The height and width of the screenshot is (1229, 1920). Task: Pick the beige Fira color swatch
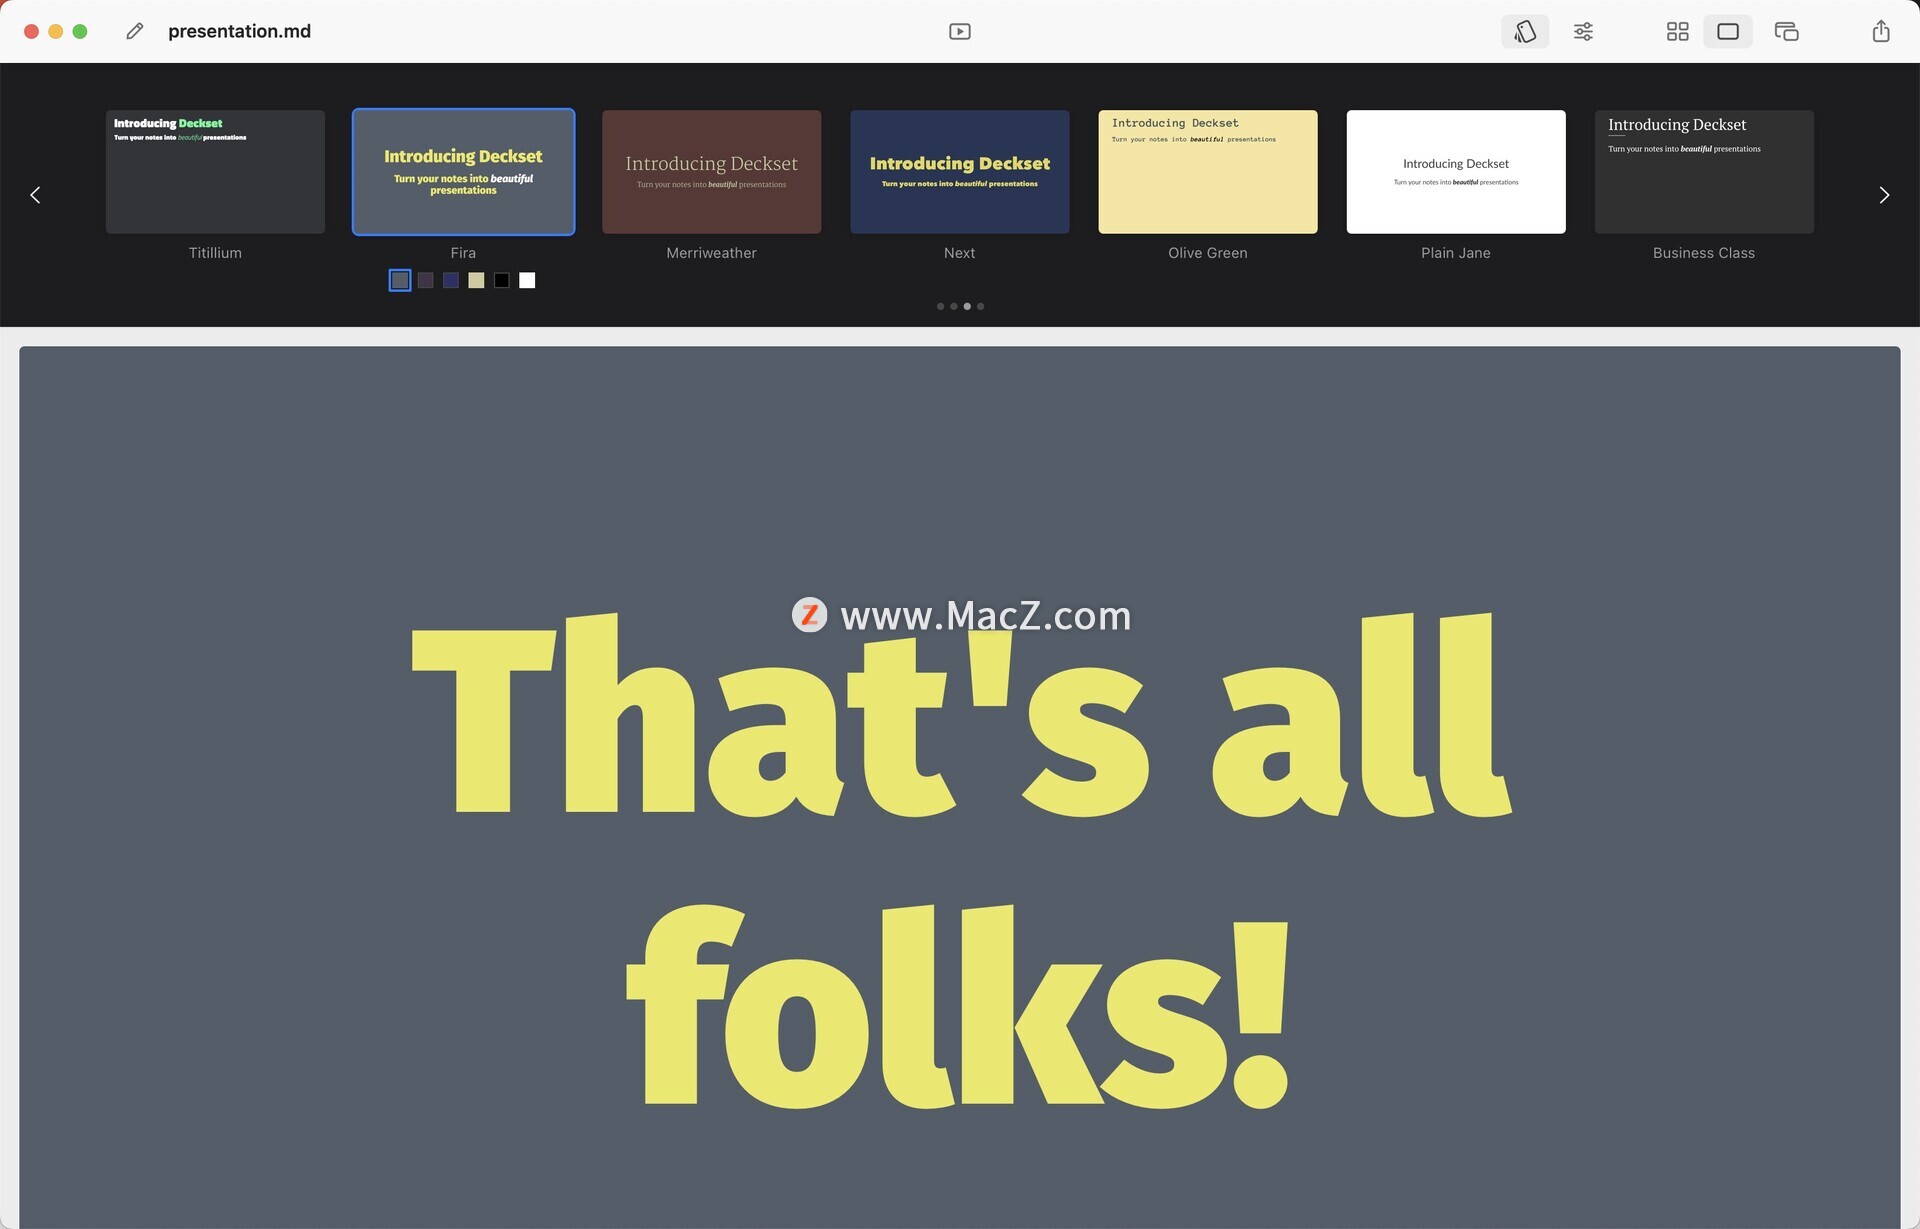click(x=476, y=280)
